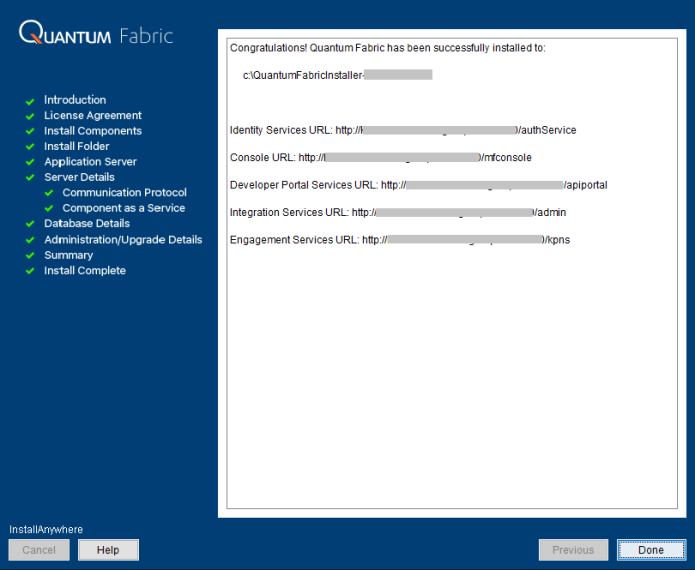Select the Install Complete step label
The width and height of the screenshot is (695, 570).
tap(85, 270)
